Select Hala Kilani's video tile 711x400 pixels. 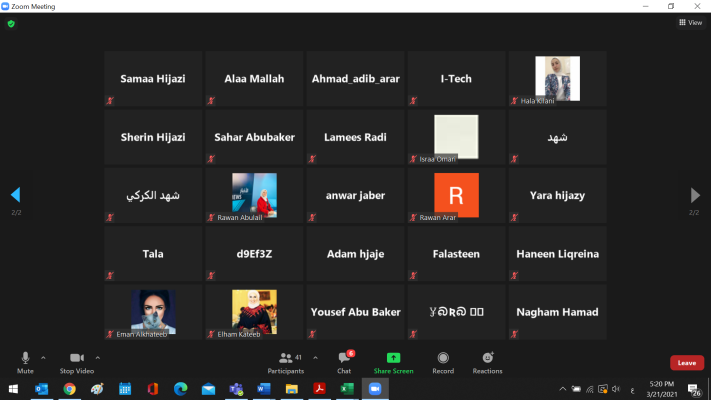pyautogui.click(x=557, y=79)
